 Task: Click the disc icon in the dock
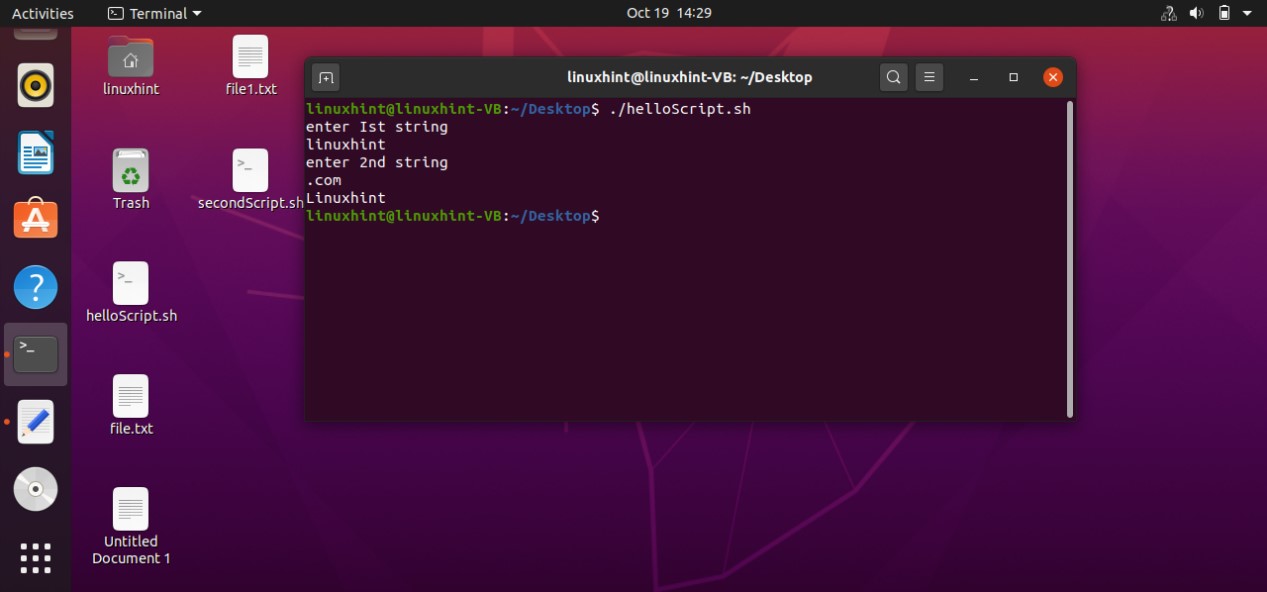36,489
